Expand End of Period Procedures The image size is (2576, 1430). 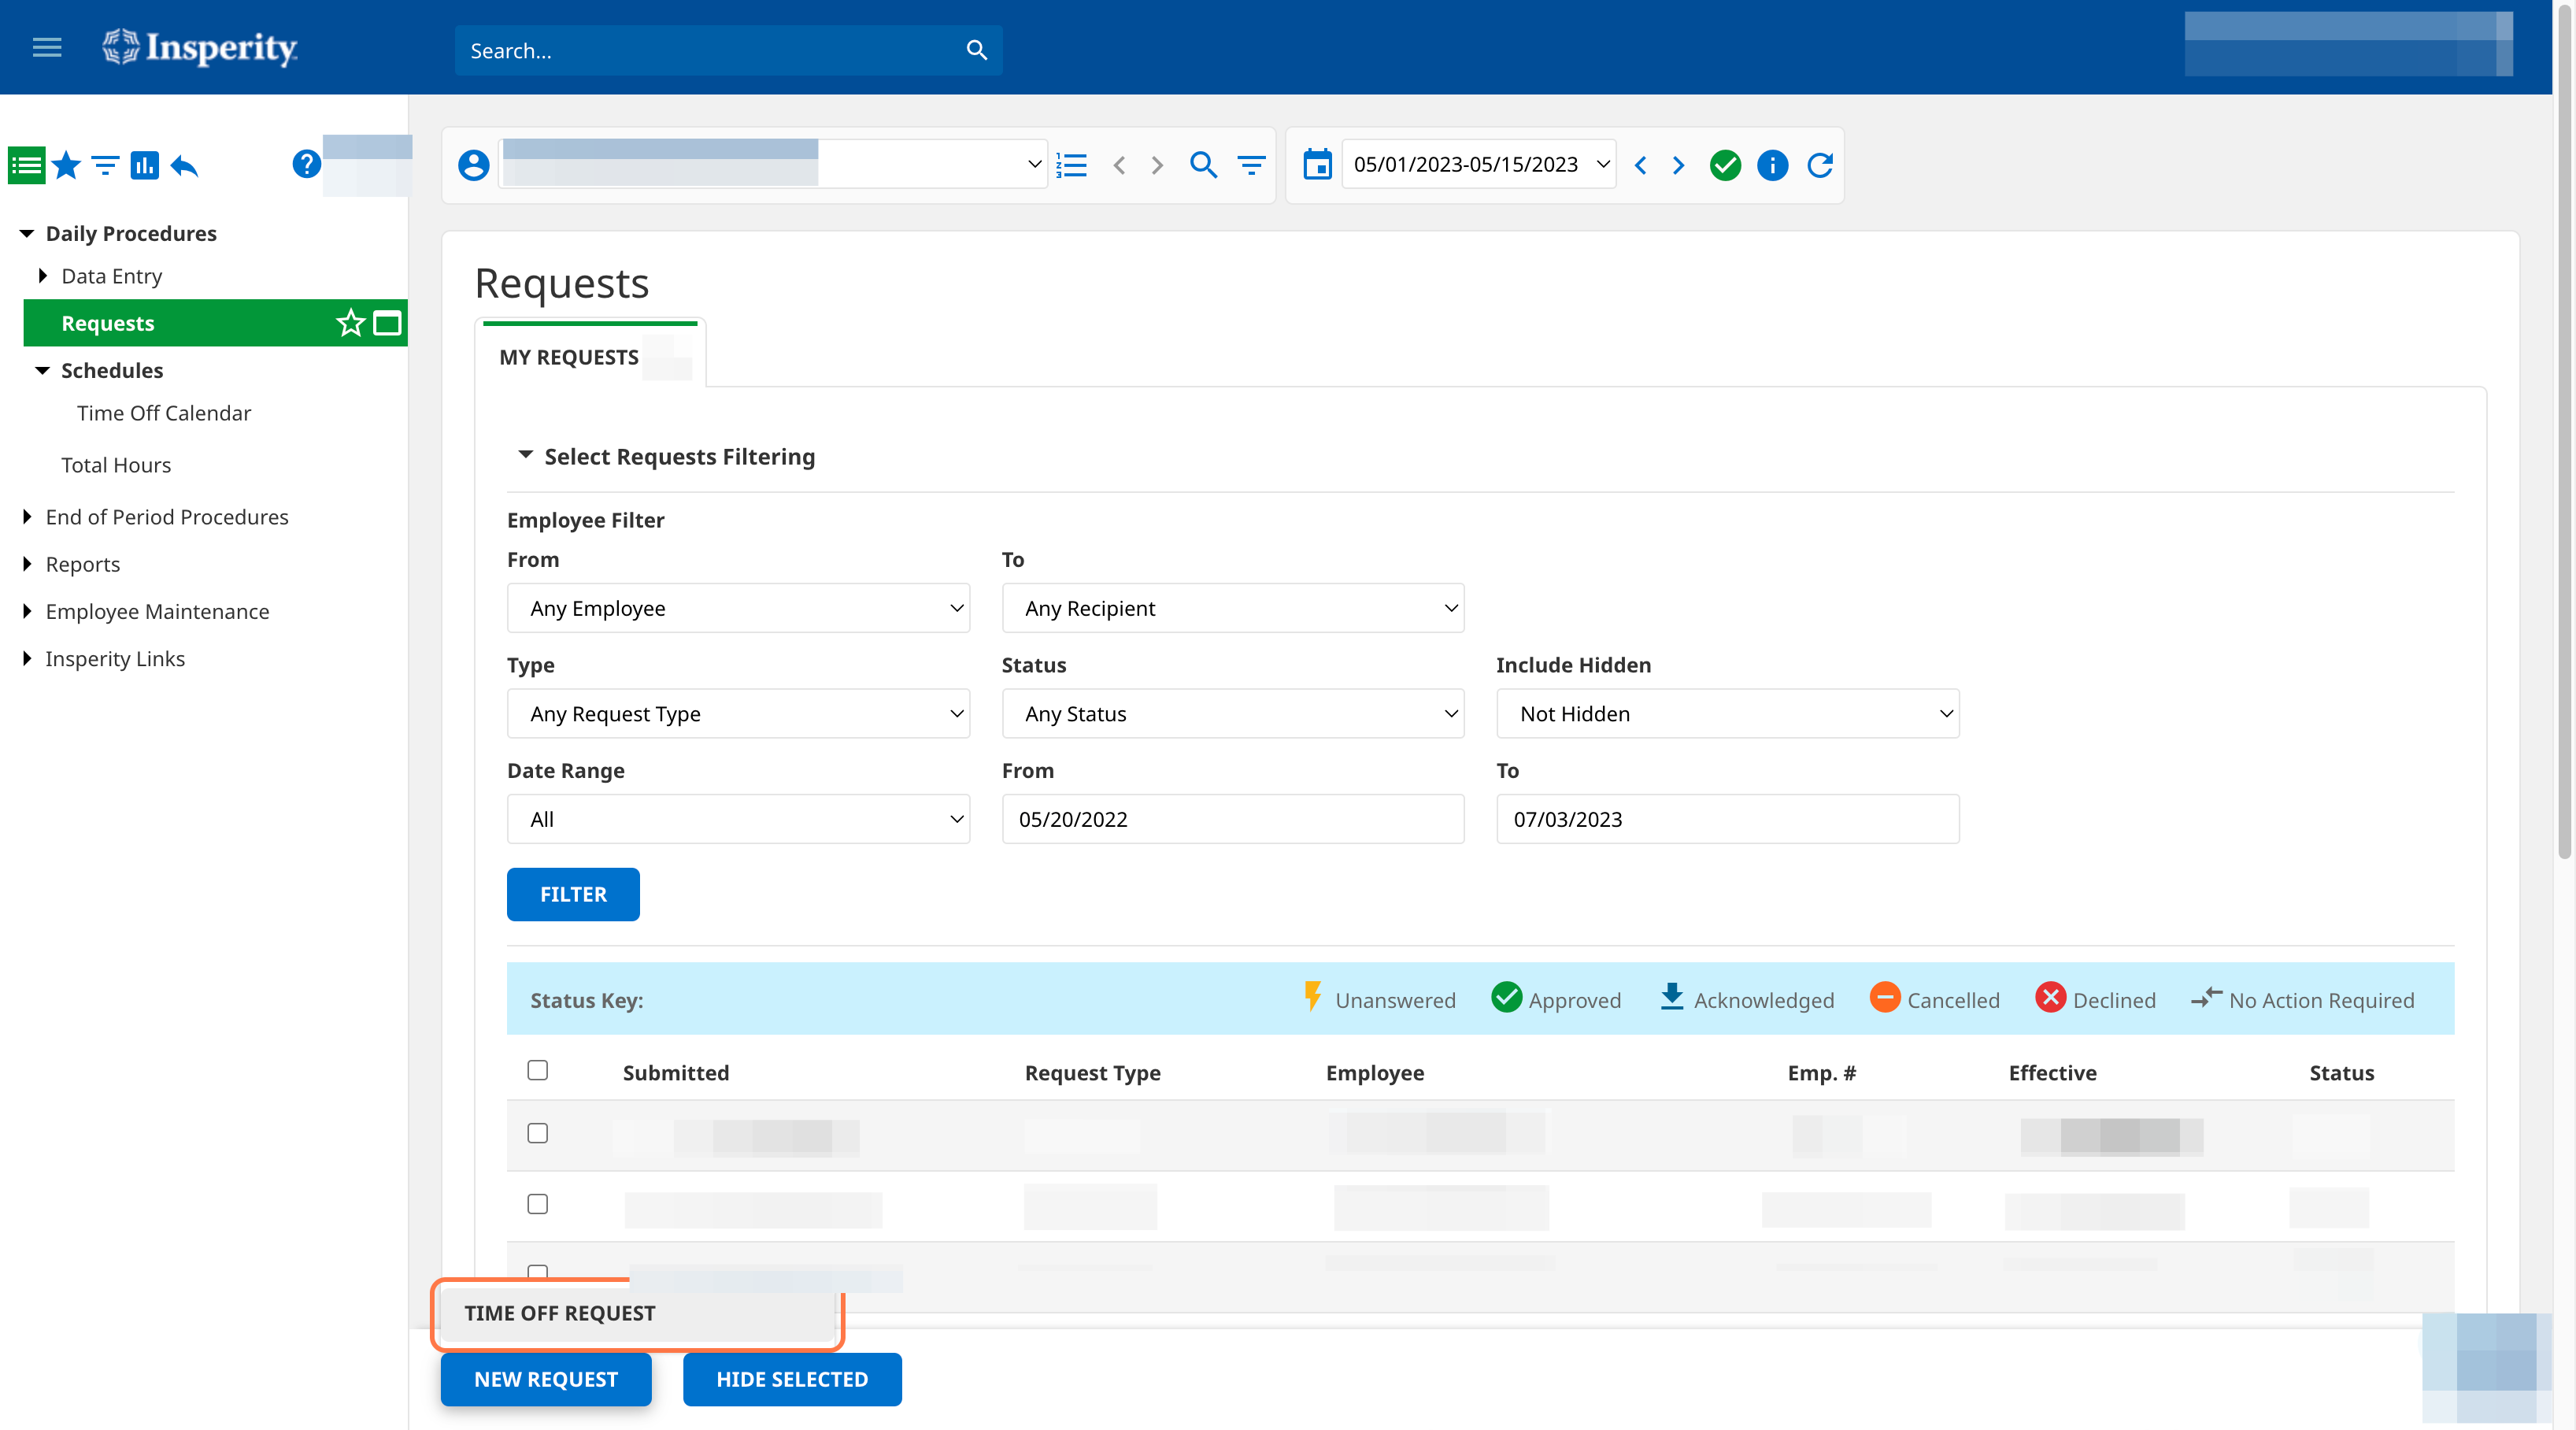coord(27,517)
